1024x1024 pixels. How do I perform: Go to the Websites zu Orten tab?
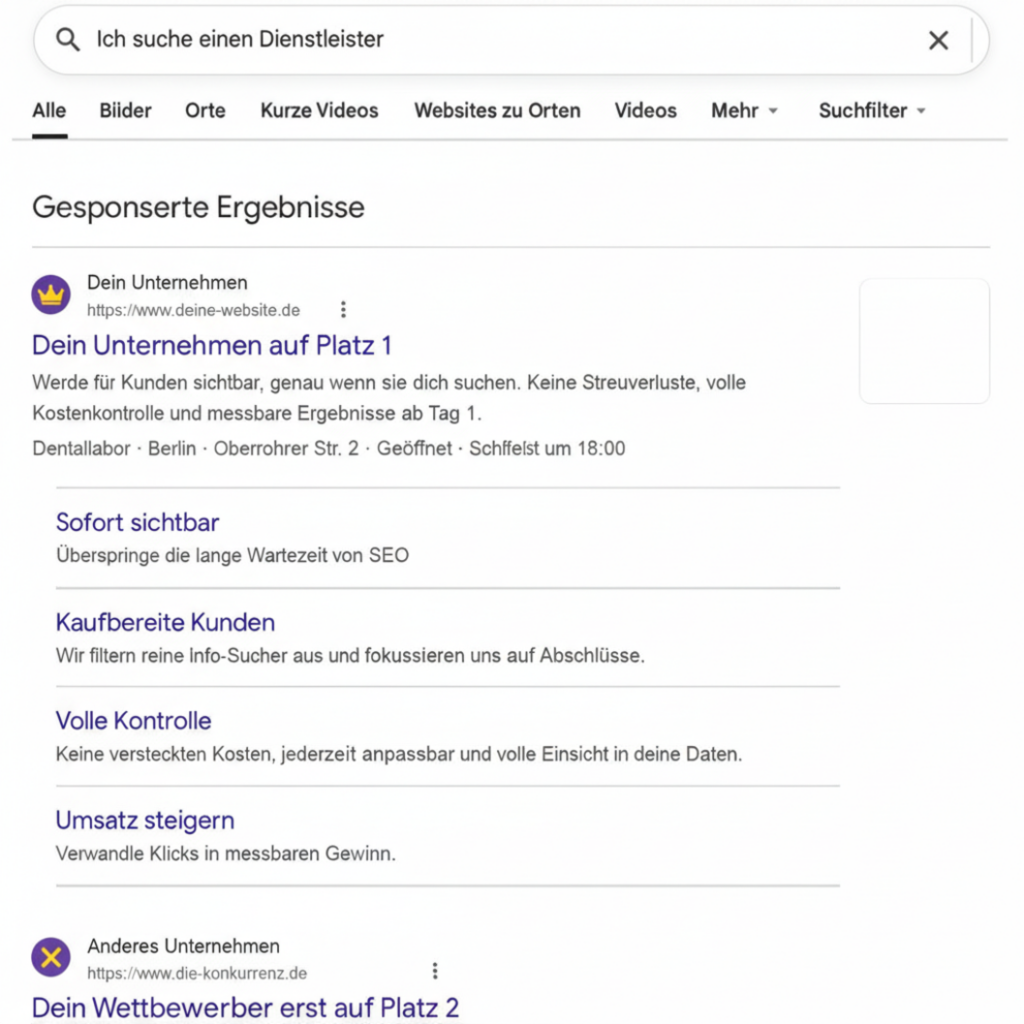tap(497, 111)
